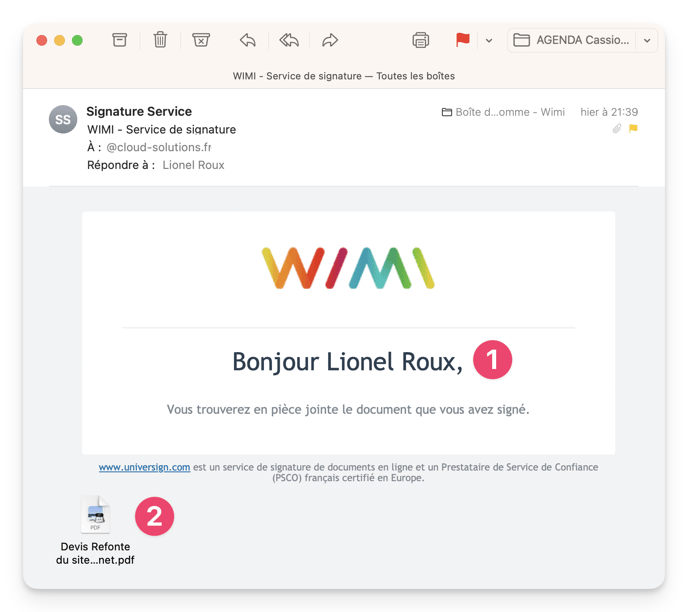Select the sender name Signature Service

pyautogui.click(x=139, y=111)
